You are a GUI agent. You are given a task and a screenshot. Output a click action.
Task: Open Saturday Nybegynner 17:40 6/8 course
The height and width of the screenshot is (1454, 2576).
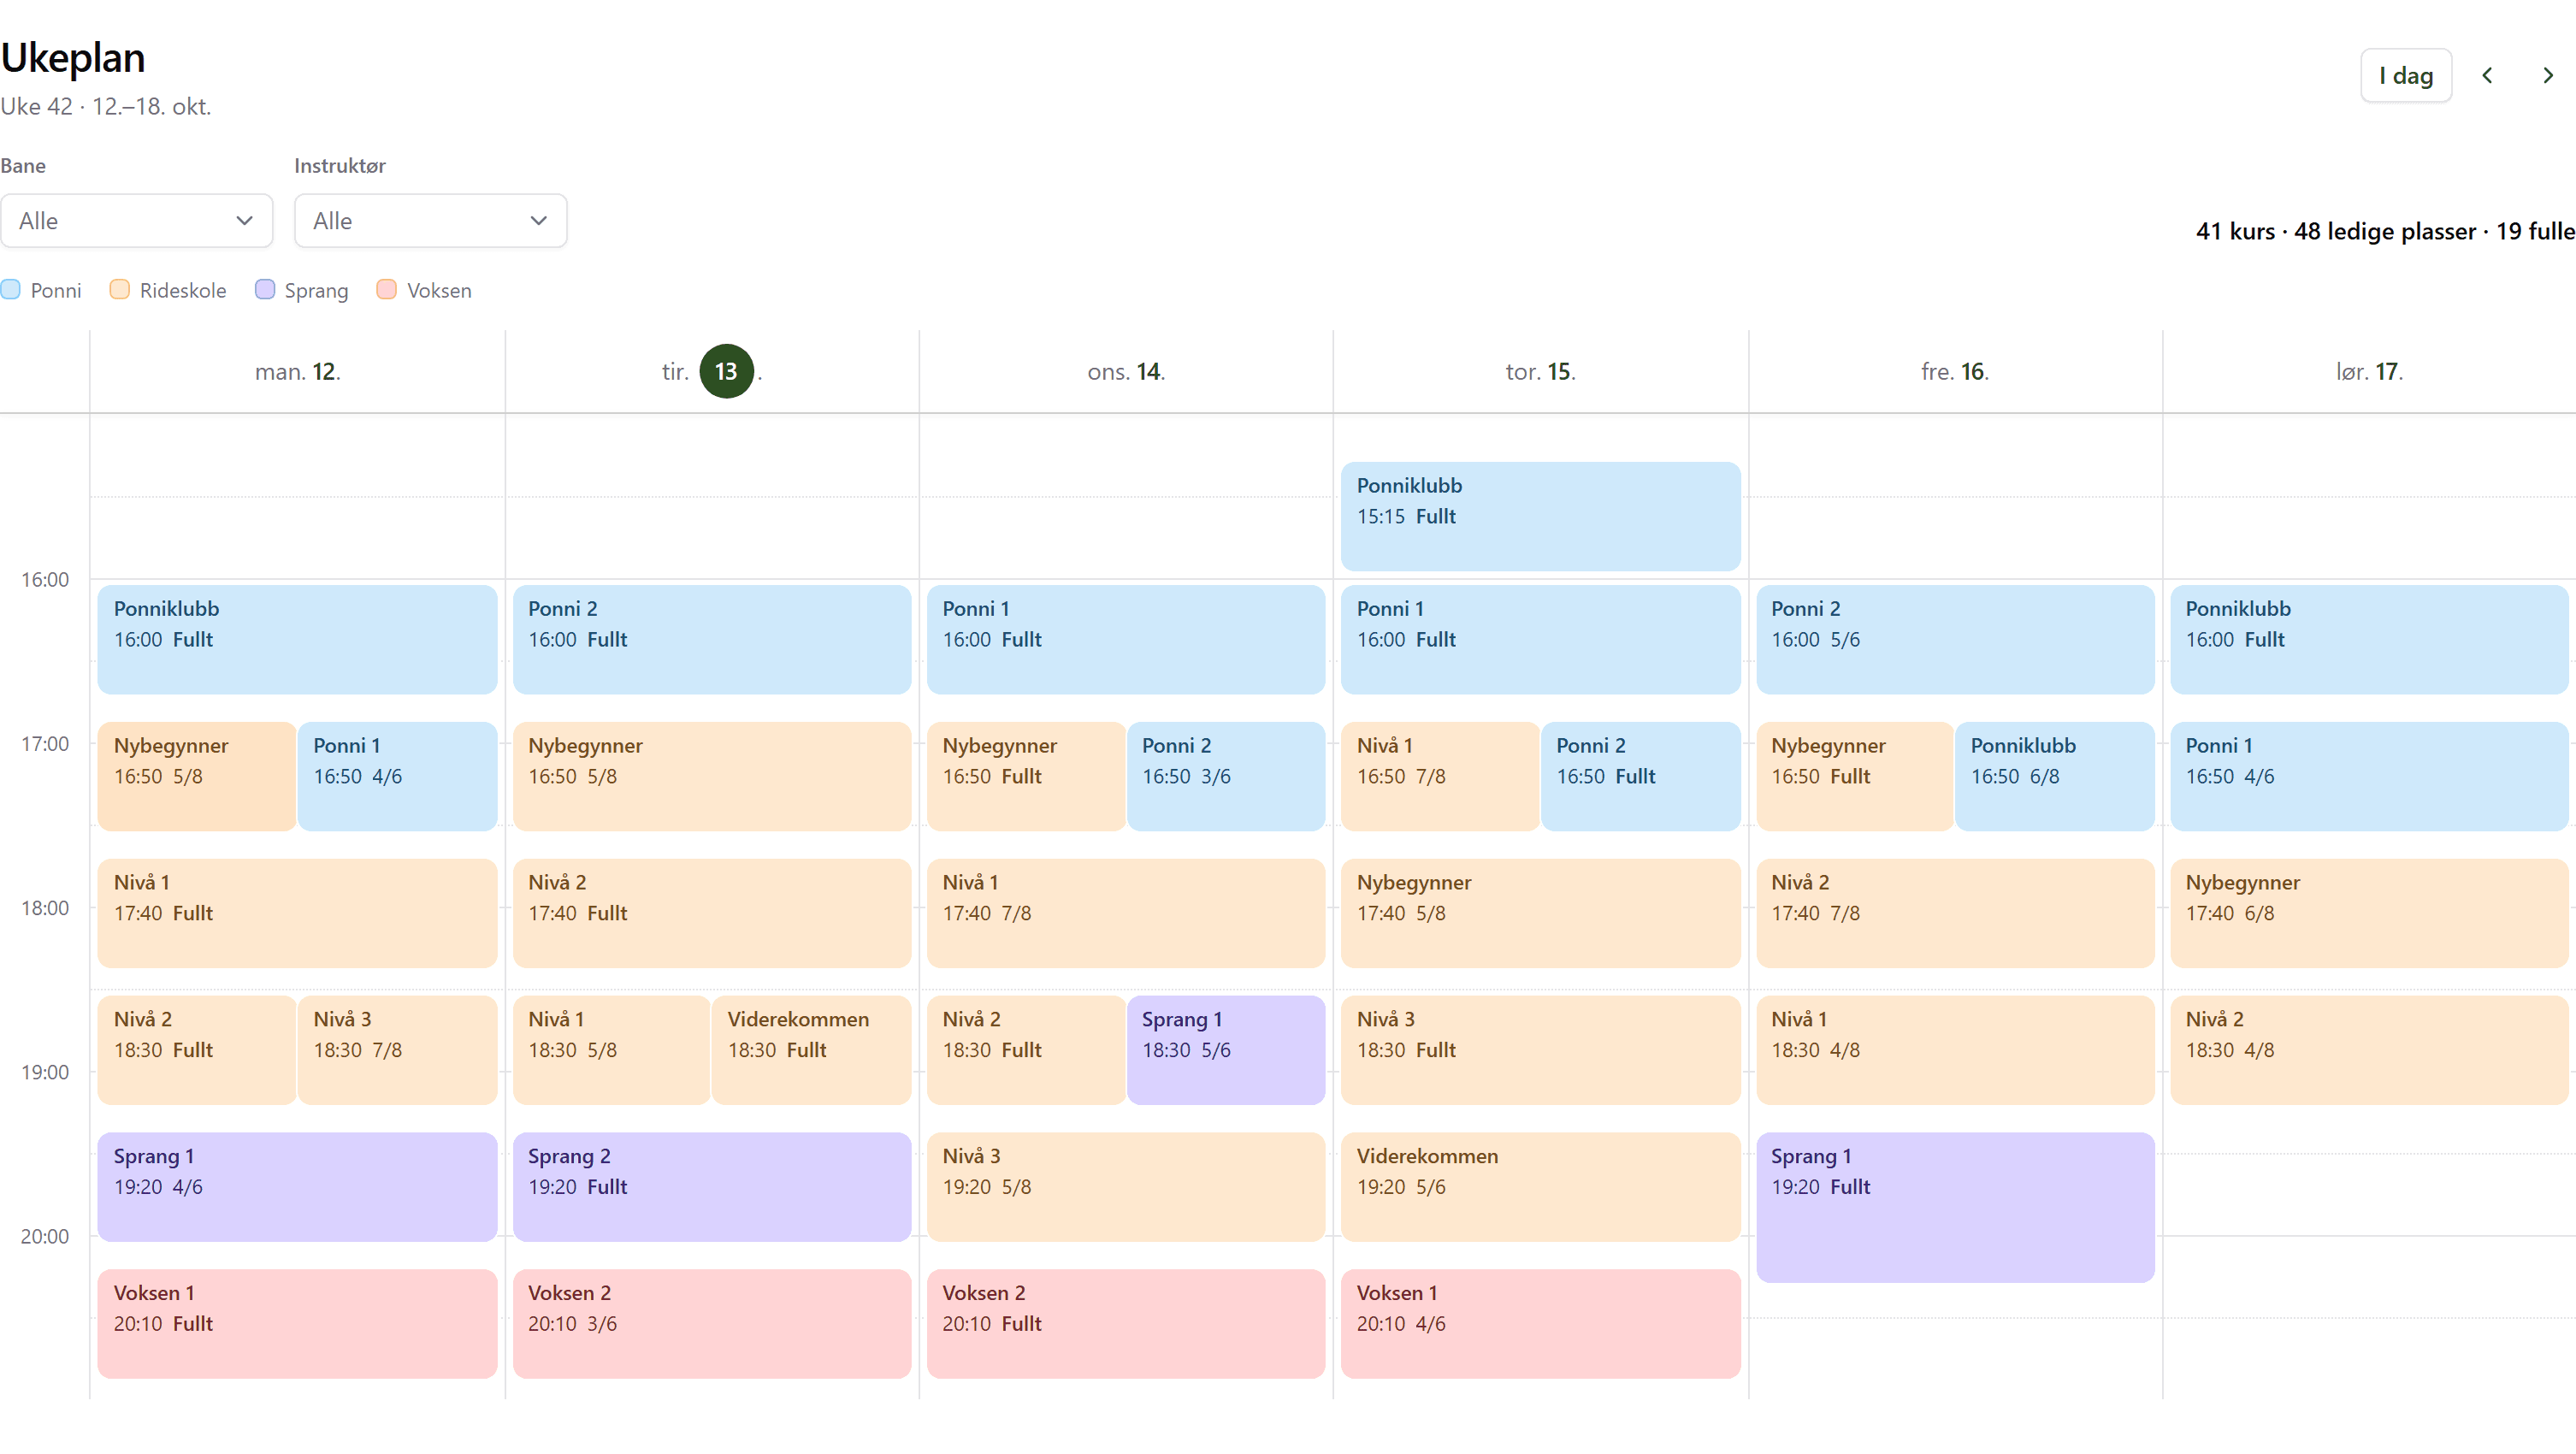pyautogui.click(x=2369, y=913)
